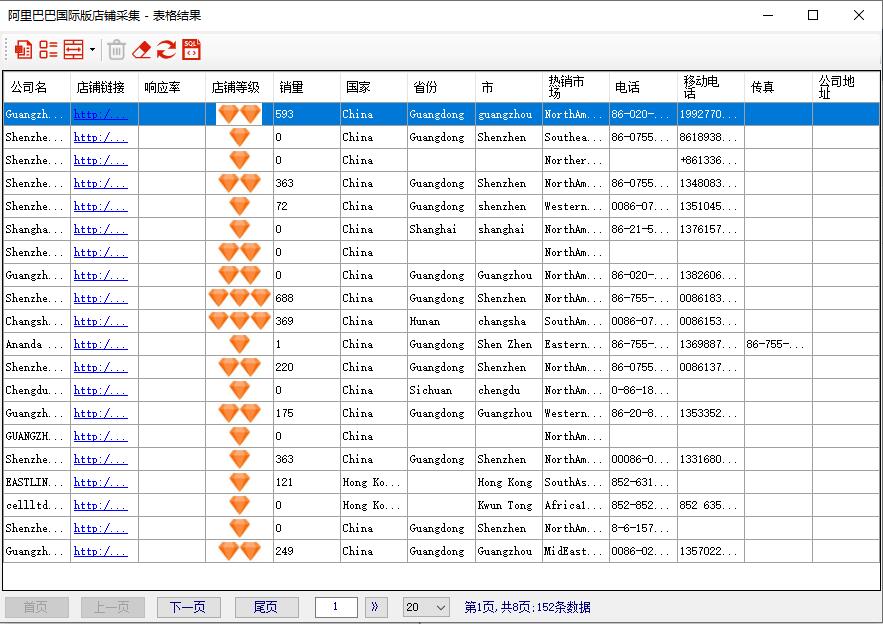
Task: Click the export to file toolbar icon
Action: coord(23,50)
